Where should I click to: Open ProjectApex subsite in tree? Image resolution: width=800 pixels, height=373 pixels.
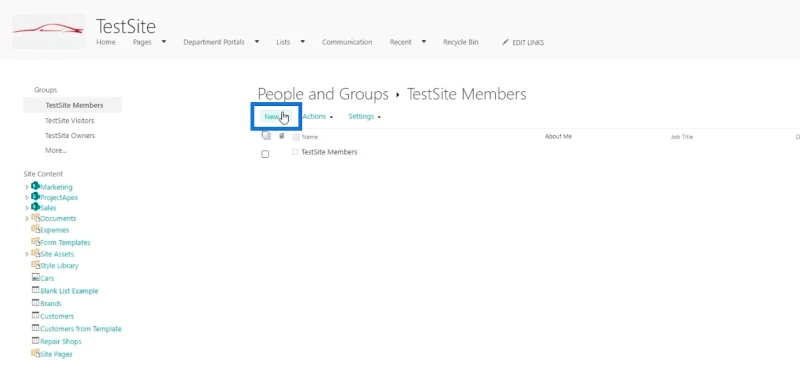(59, 197)
